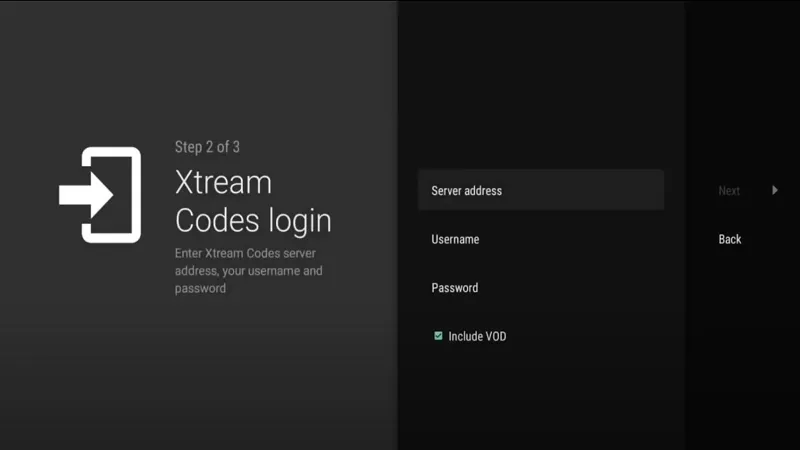
Task: Click the Username label text
Action: (x=455, y=239)
